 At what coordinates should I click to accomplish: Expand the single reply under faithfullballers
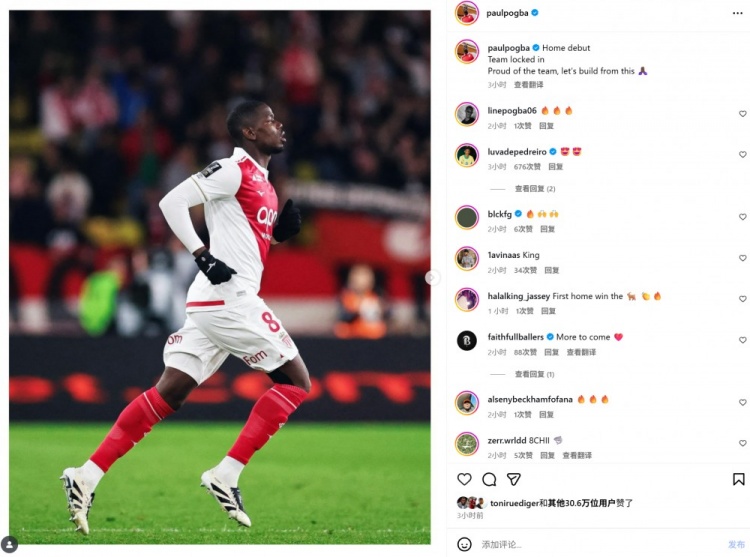pyautogui.click(x=534, y=374)
